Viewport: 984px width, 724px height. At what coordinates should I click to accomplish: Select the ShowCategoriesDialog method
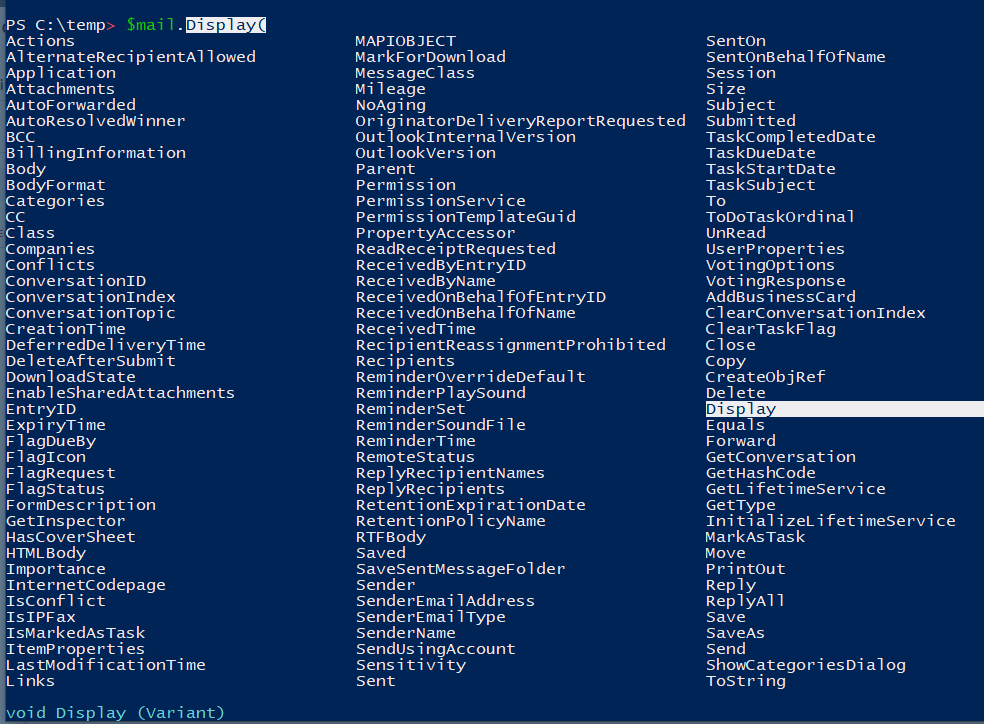[x=806, y=665]
